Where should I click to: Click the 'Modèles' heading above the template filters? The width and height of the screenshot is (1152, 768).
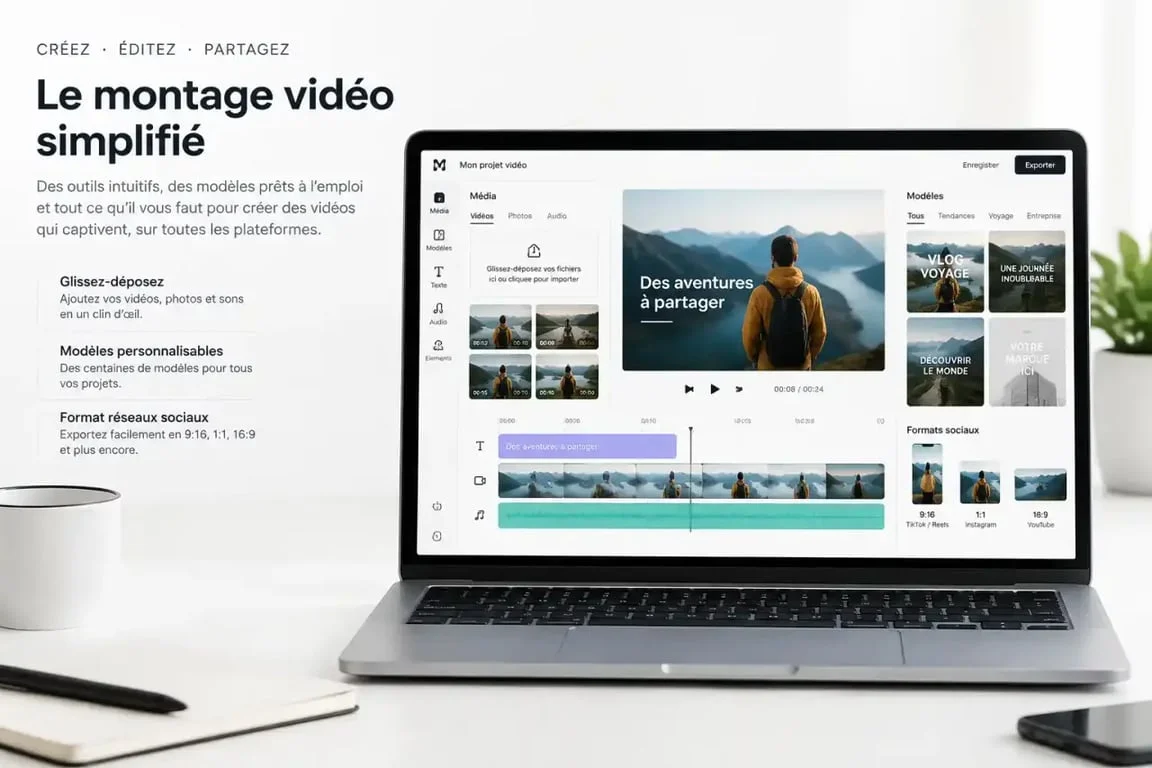click(925, 195)
